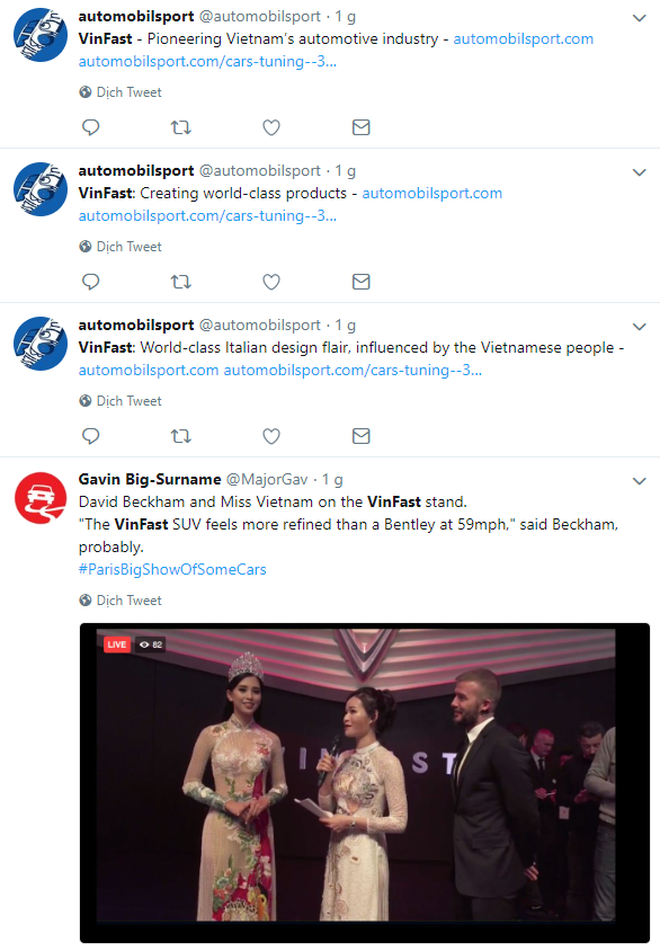Click the reply bubble icon on the second tweet
The width and height of the screenshot is (660, 951).
click(91, 282)
